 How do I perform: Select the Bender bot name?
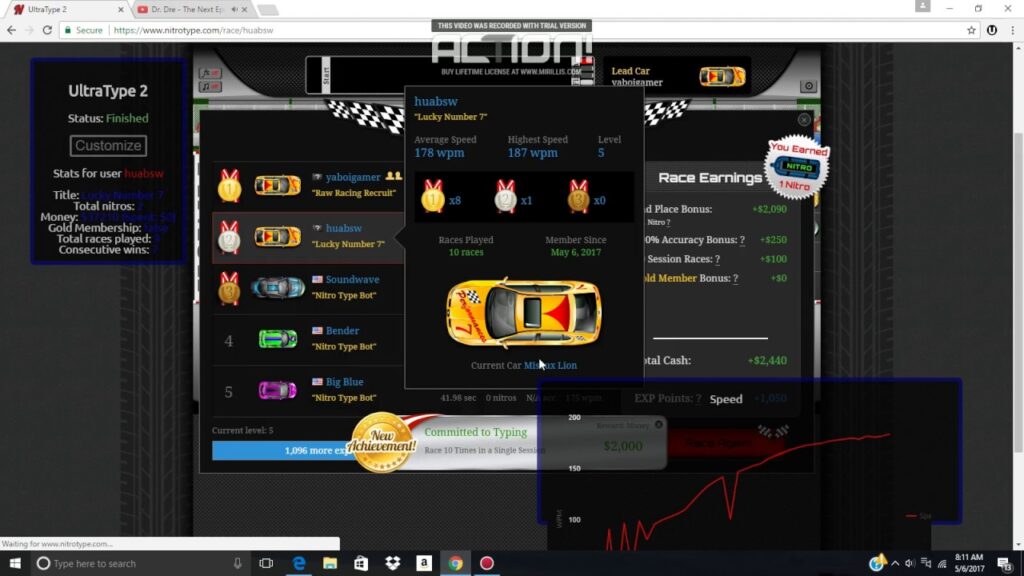coord(342,330)
